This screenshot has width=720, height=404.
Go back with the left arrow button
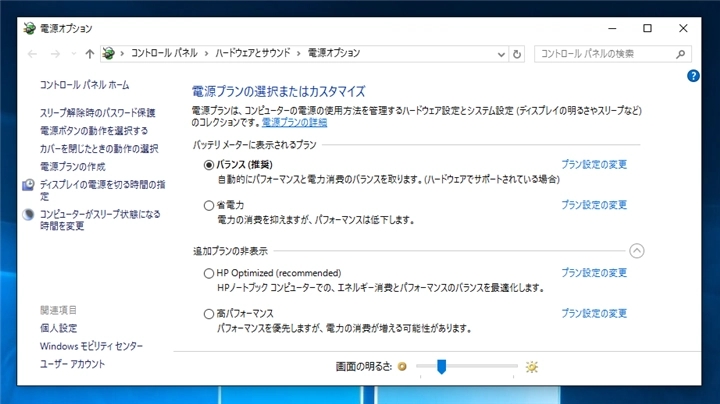32,54
